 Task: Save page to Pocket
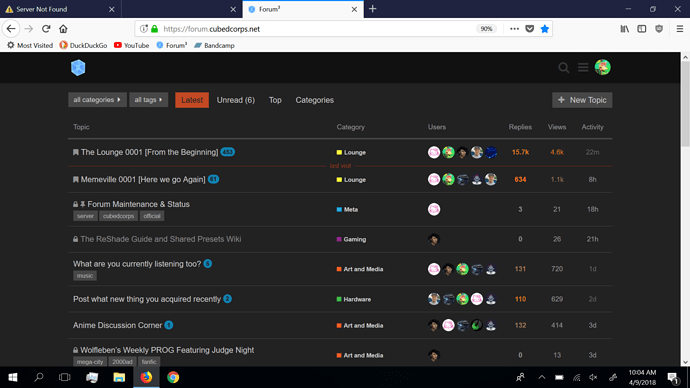[x=530, y=29]
